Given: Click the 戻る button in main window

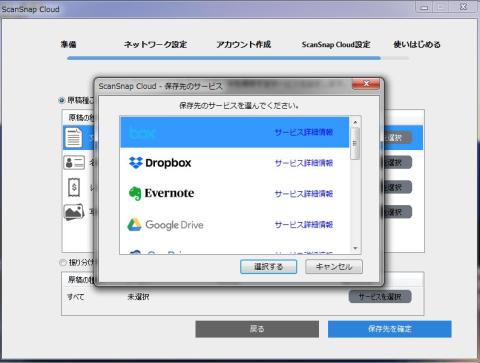Looking at the screenshot, I should click(257, 329).
